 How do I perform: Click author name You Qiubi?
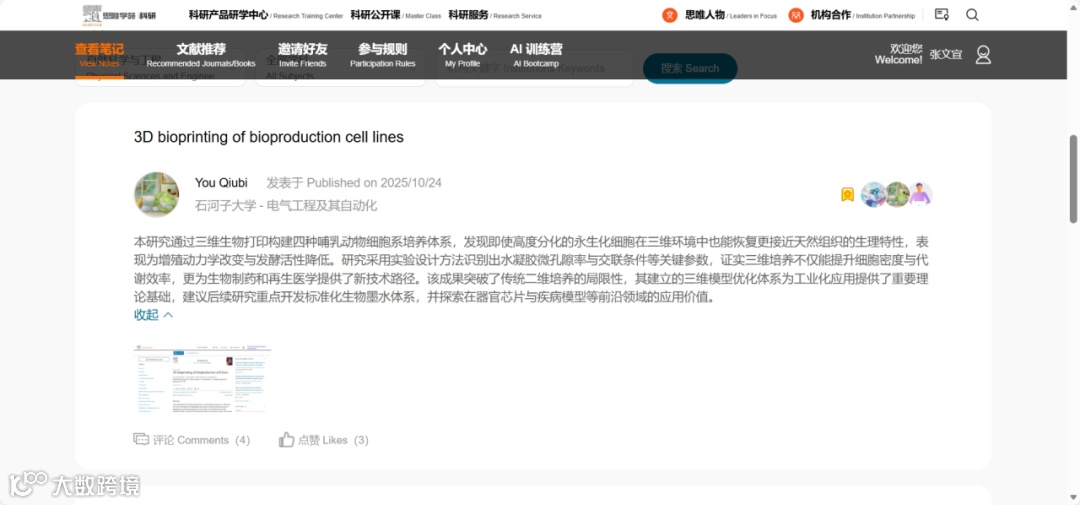point(221,183)
